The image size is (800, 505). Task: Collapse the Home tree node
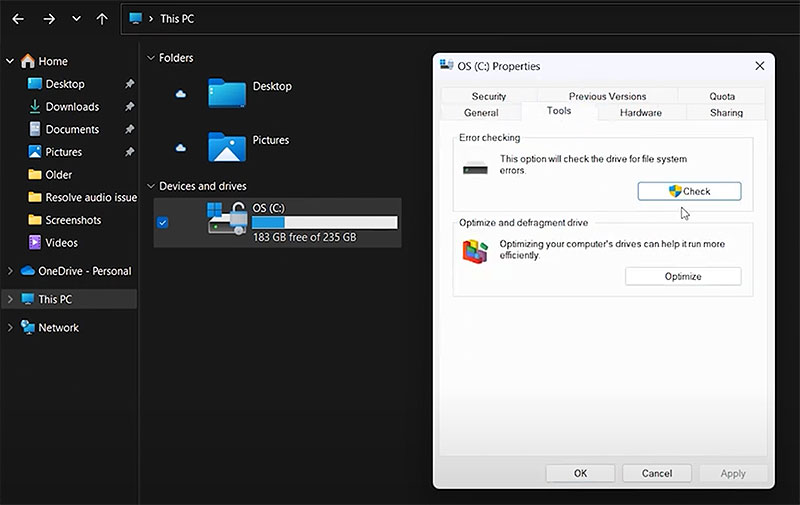(x=10, y=61)
